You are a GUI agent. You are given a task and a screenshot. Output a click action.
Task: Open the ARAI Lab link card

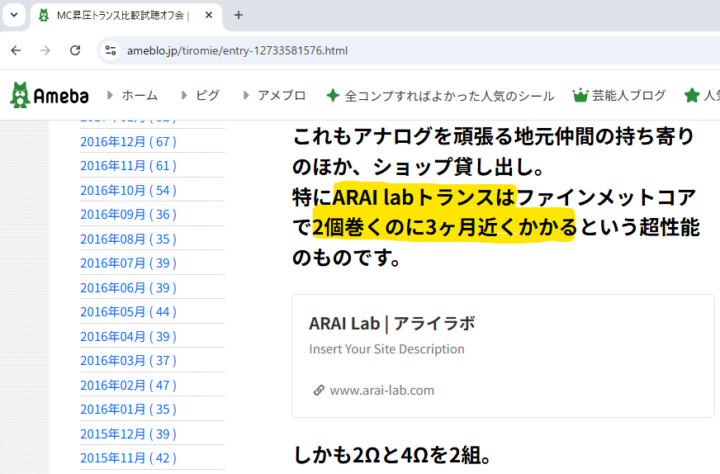pyautogui.click(x=503, y=356)
